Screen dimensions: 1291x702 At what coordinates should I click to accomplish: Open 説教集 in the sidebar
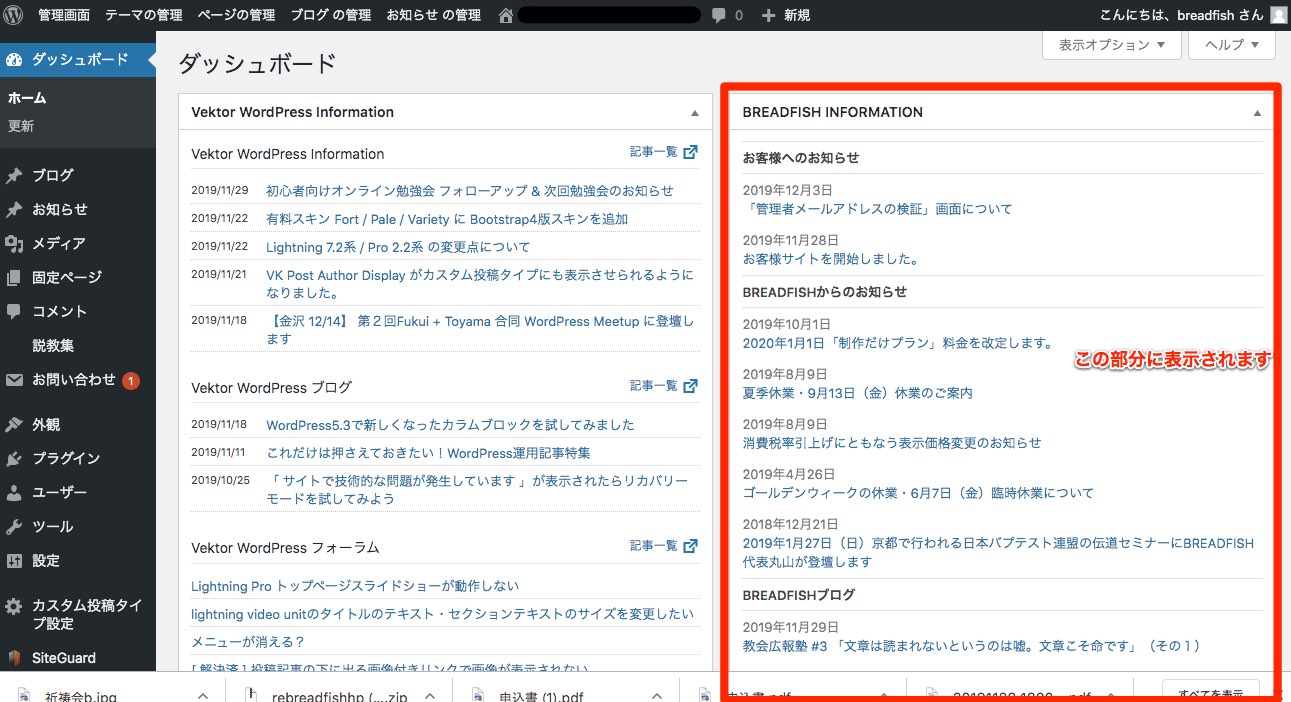[53, 345]
